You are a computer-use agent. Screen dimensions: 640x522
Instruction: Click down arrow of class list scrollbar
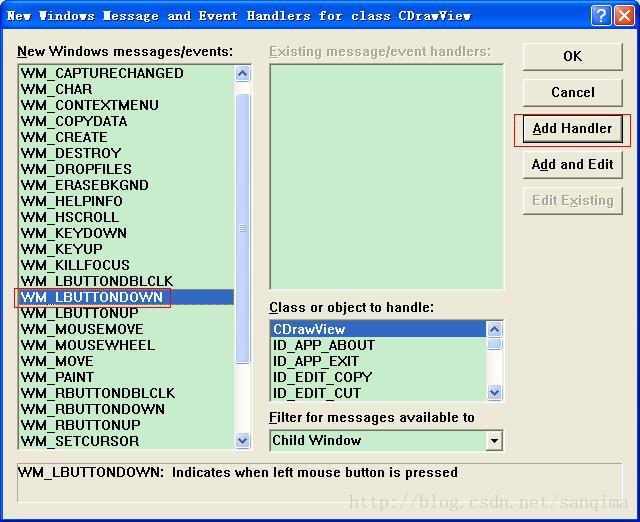click(x=494, y=393)
